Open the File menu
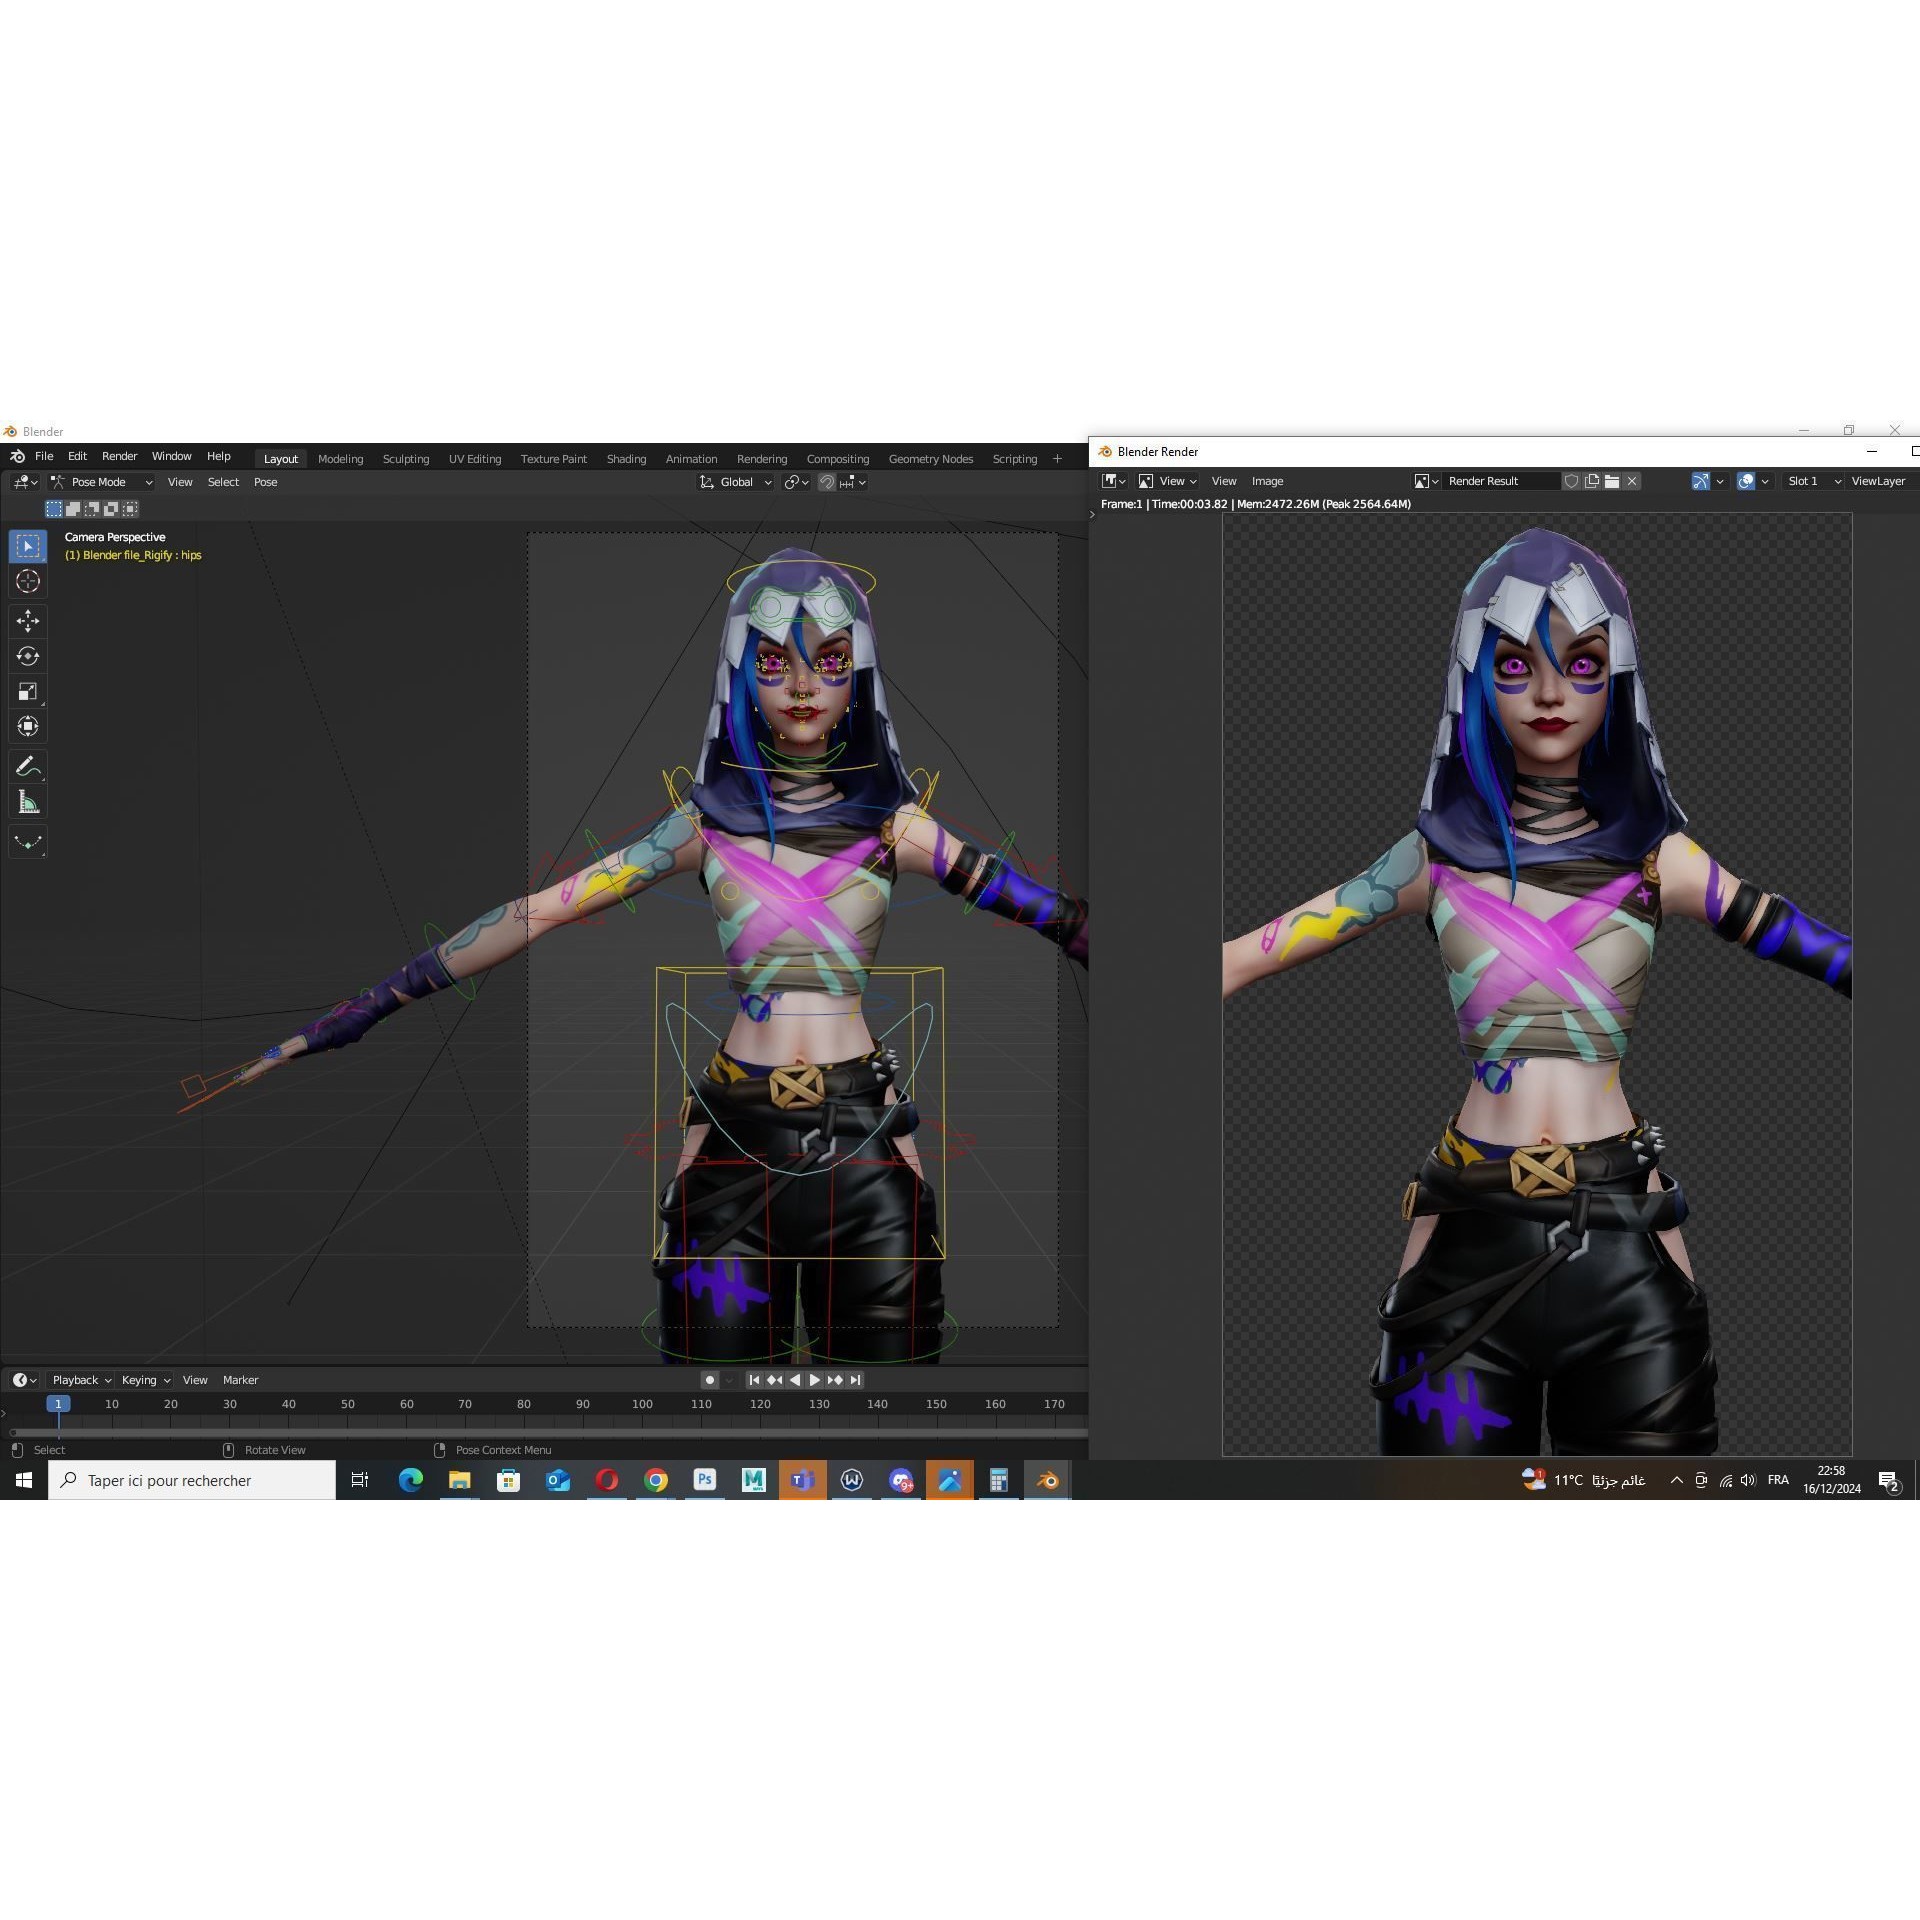 44,456
